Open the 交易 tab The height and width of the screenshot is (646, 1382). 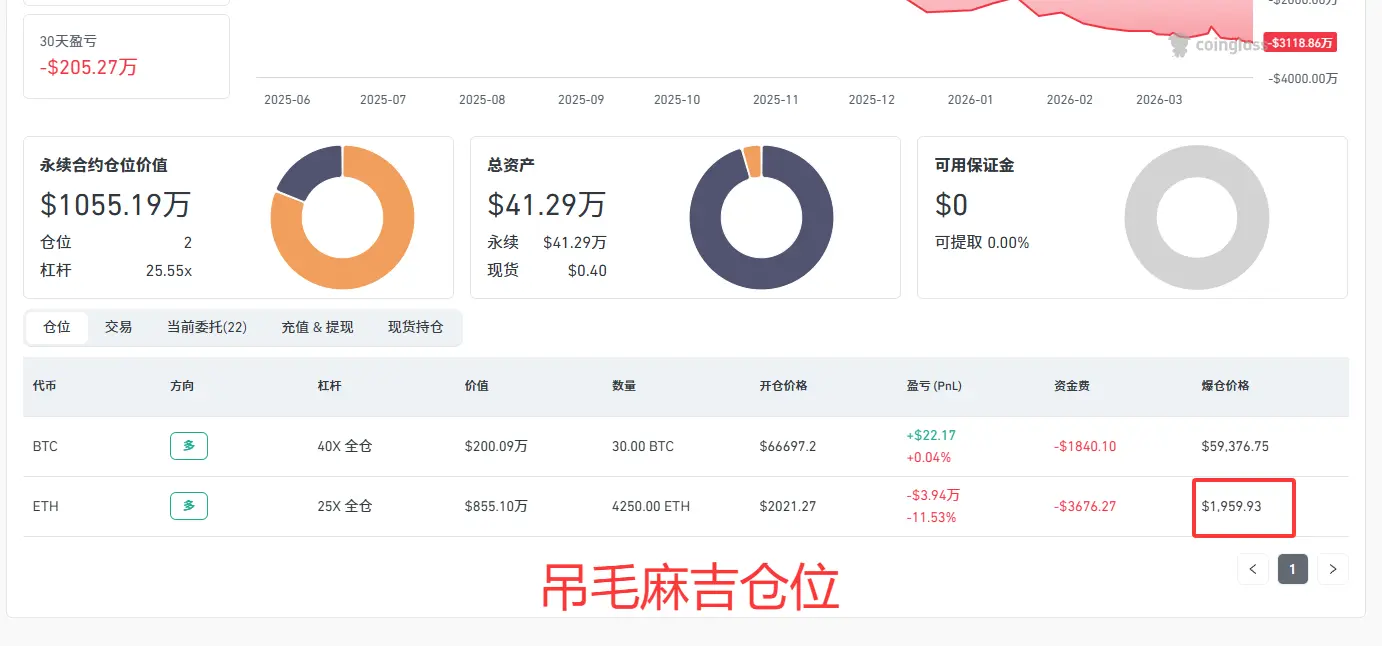119,327
